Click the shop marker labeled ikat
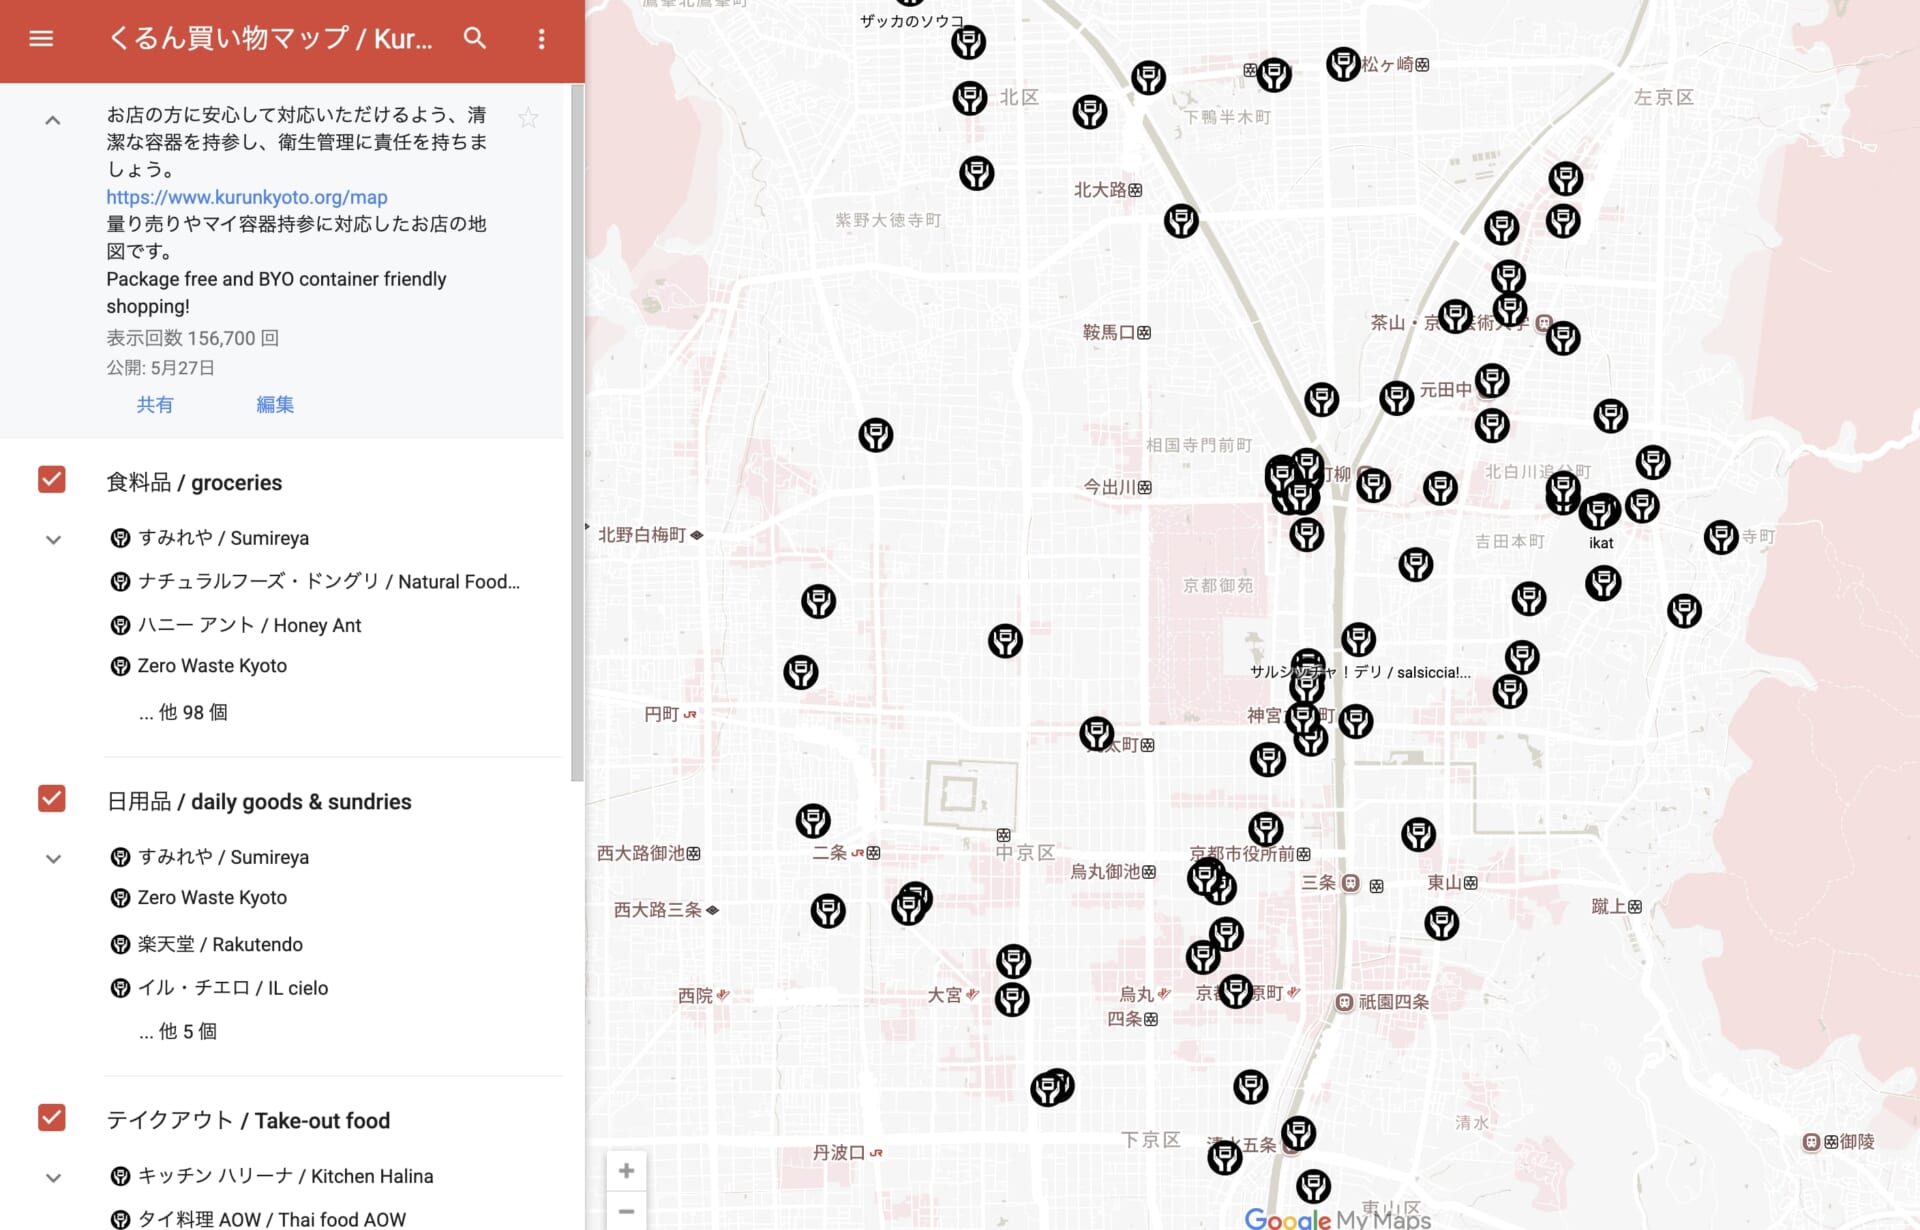The image size is (1920, 1230). (1598, 512)
